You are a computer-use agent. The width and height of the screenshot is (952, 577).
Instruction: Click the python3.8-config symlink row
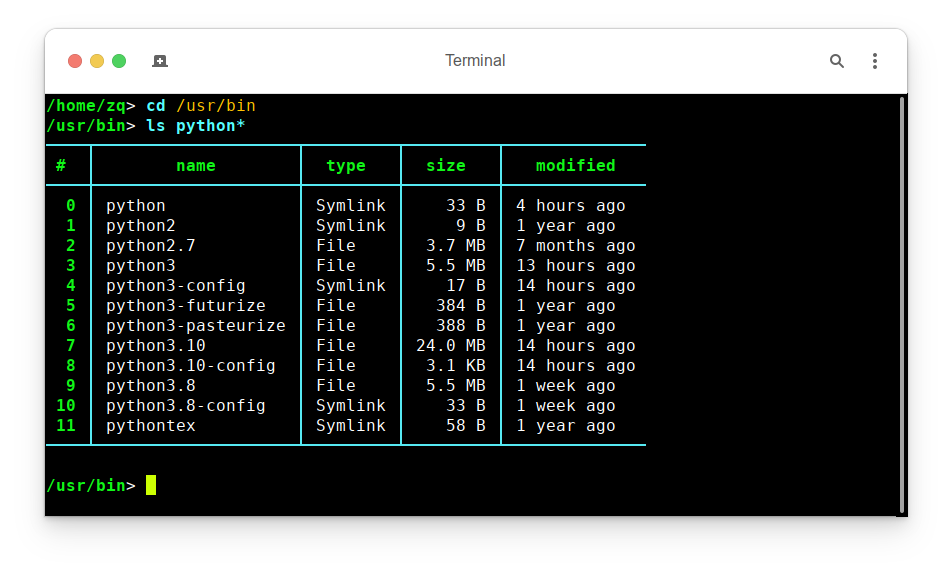170,405
